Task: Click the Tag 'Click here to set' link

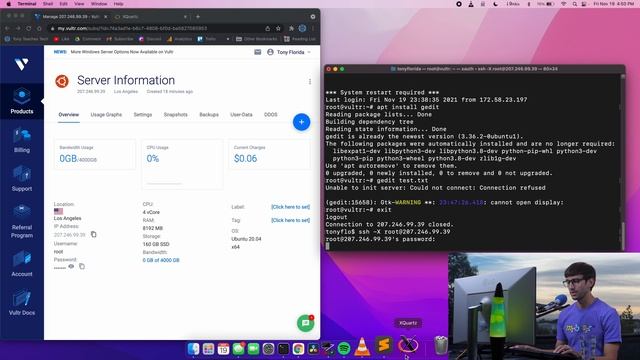Action: tap(290, 220)
